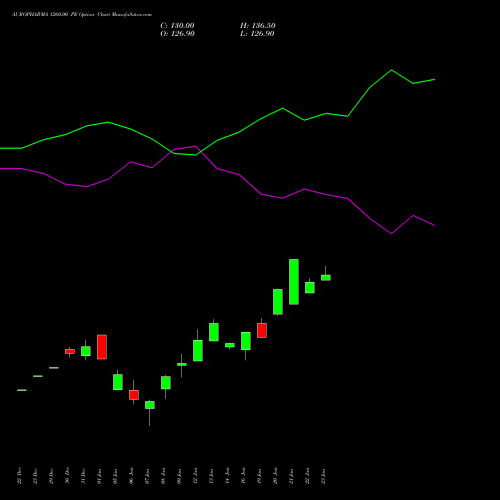The image size is (500, 500).
Task: Click the 30 Dec date label
Action: (67, 476)
